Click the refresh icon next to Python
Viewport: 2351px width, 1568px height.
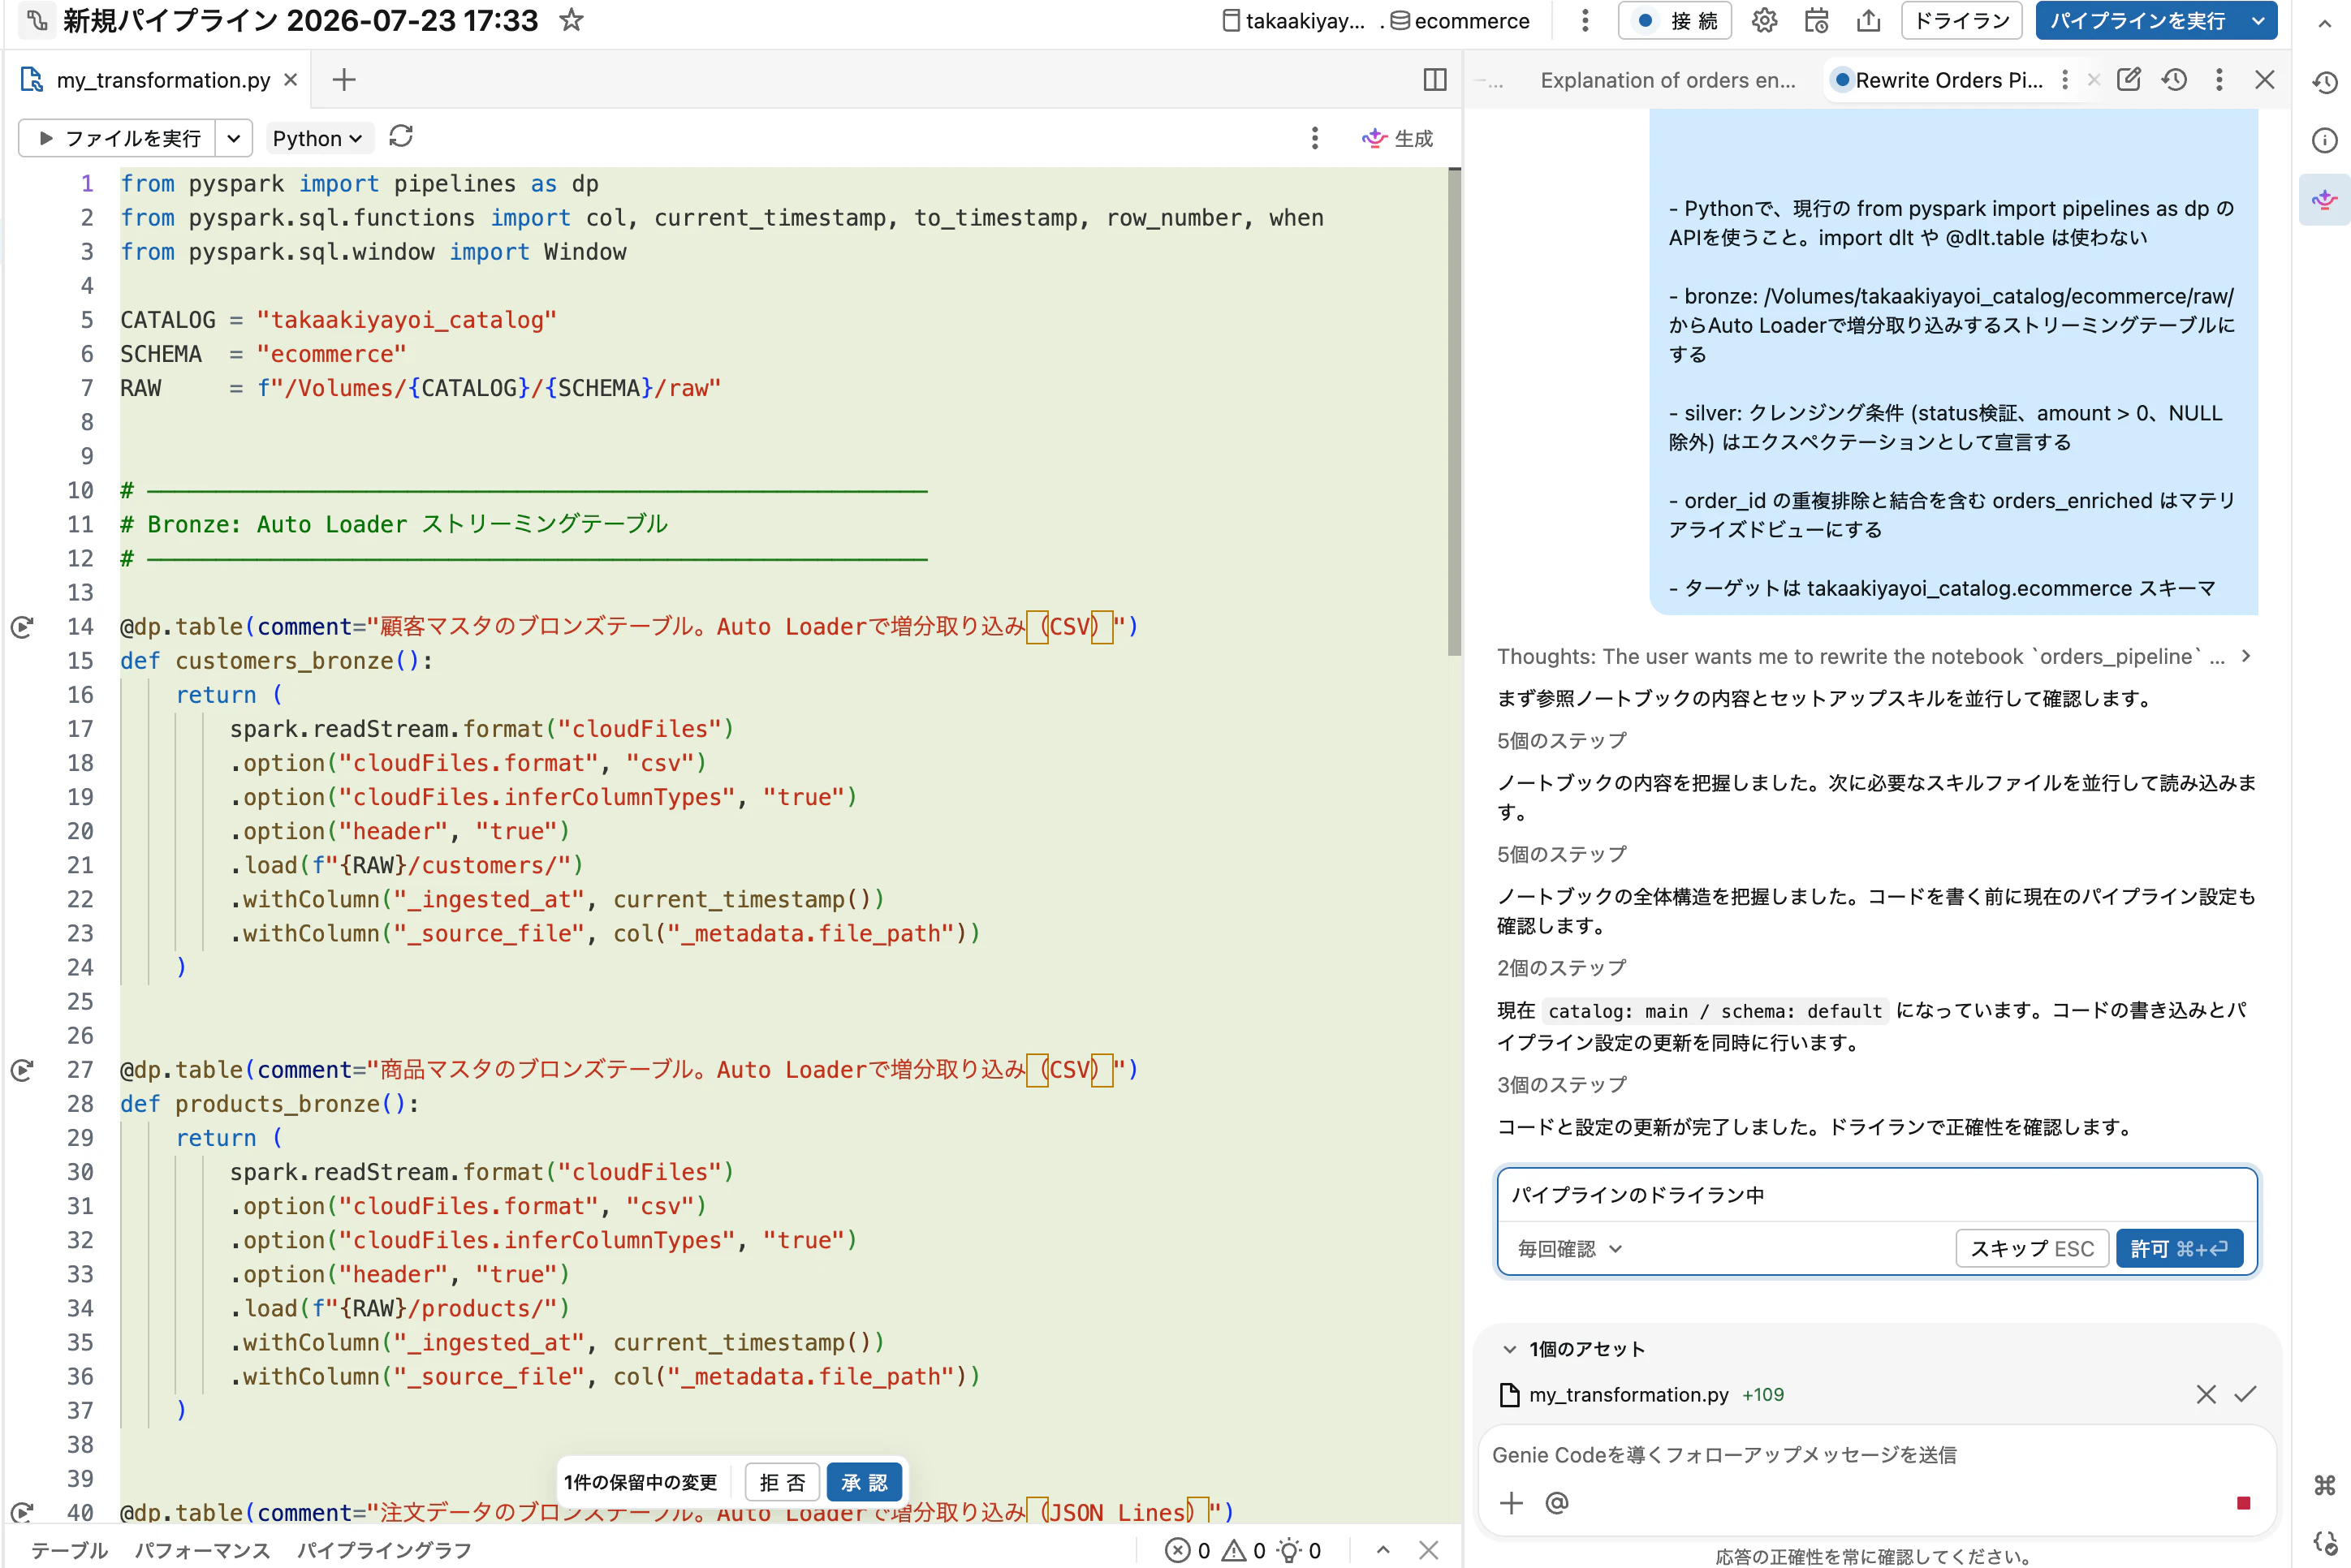[x=401, y=137]
